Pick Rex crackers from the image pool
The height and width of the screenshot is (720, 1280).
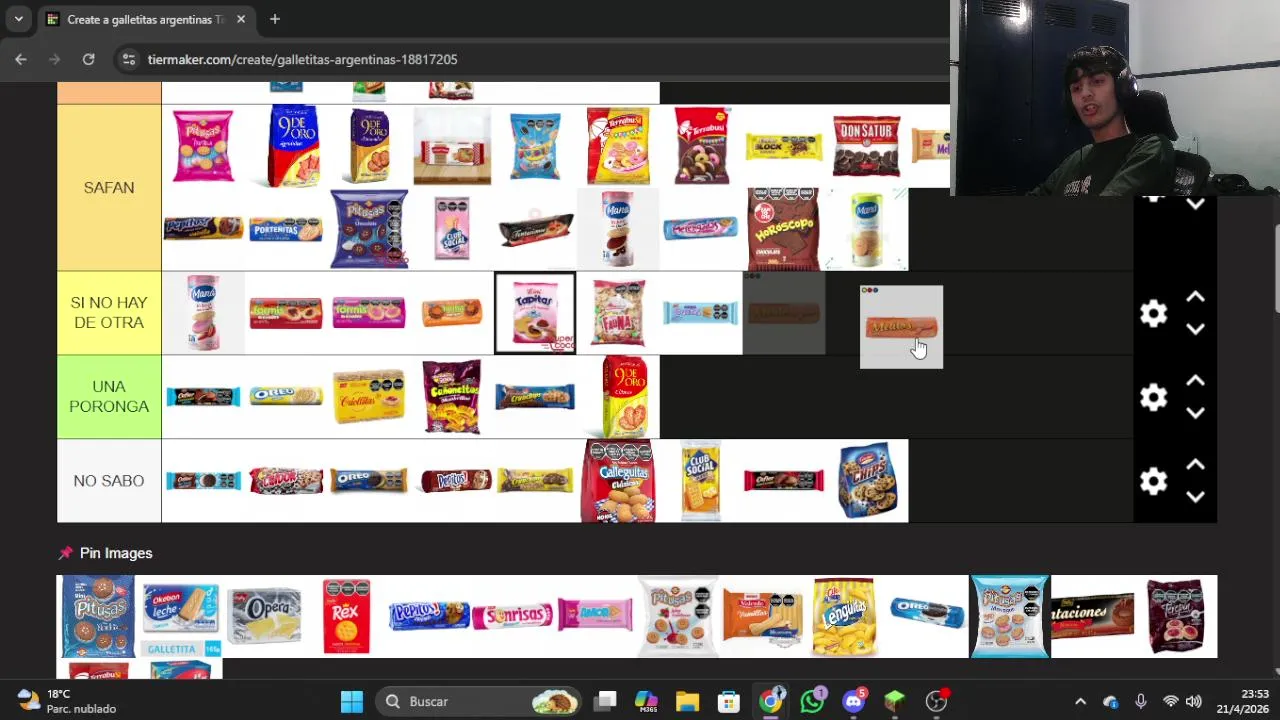(346, 616)
